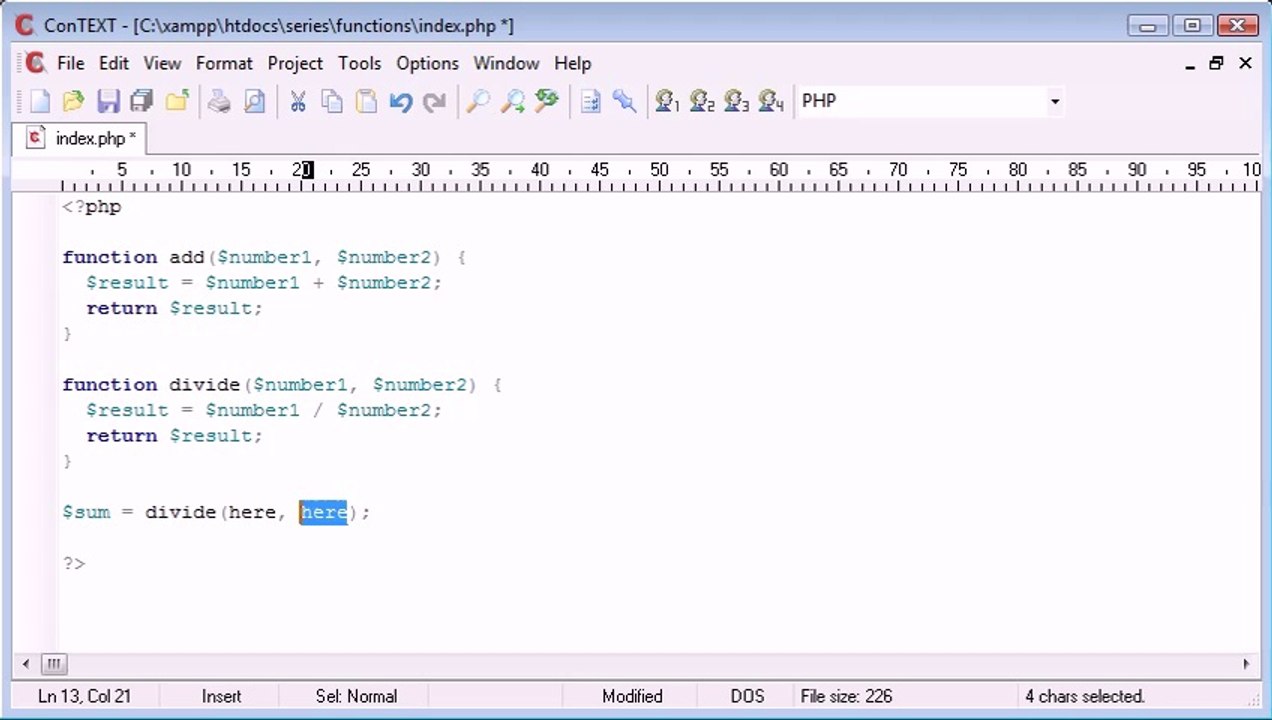Run user command 3 icon
This screenshot has height=720, width=1272.
point(736,101)
